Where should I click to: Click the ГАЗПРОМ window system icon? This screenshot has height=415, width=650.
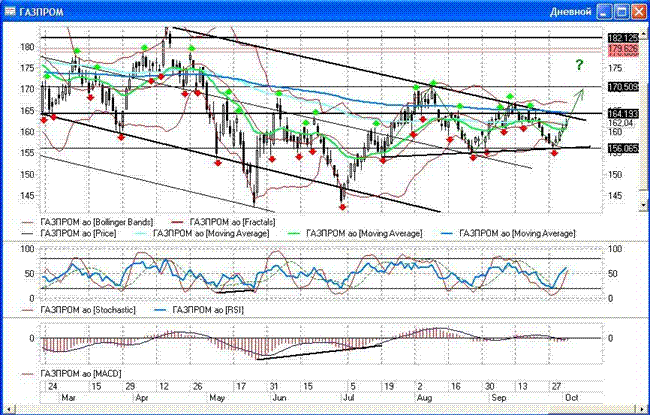pos(10,11)
